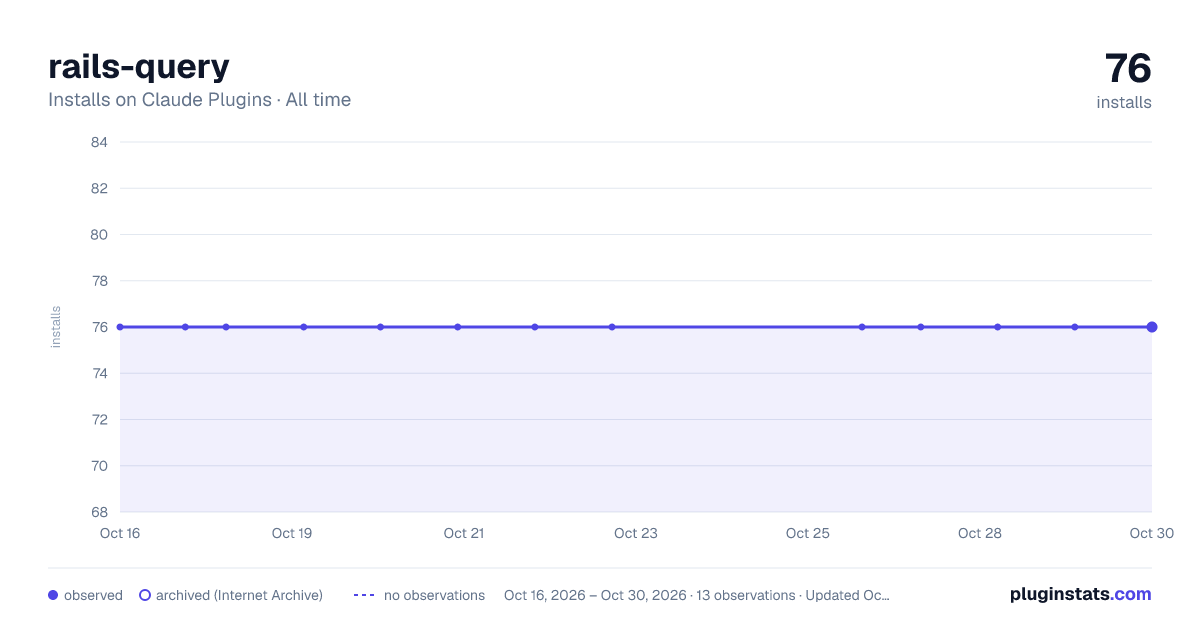
Task: Click the 84 y-axis label
Action: click(x=99, y=142)
